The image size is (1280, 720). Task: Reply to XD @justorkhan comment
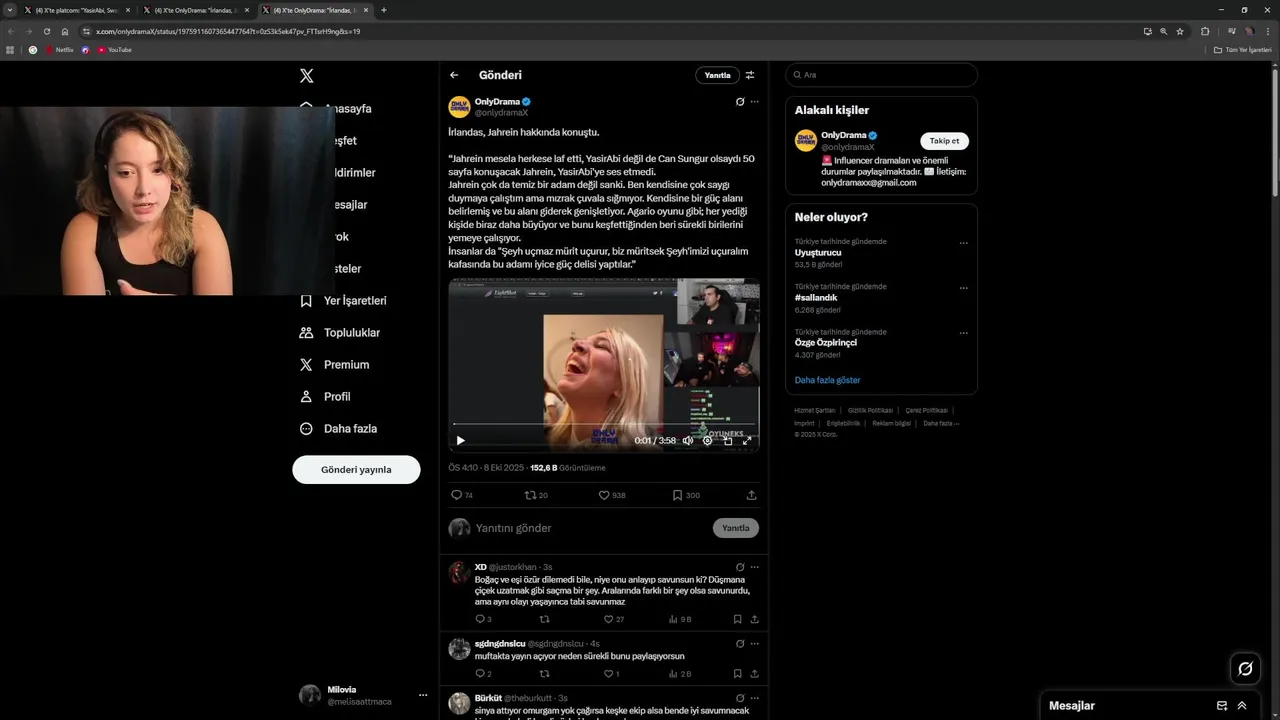pos(483,619)
